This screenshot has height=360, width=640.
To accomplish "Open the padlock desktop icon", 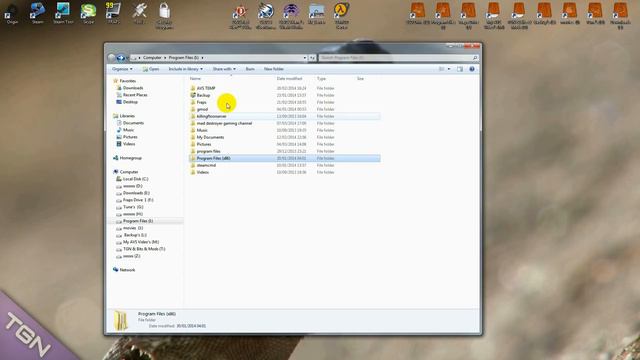I will click(x=164, y=16).
